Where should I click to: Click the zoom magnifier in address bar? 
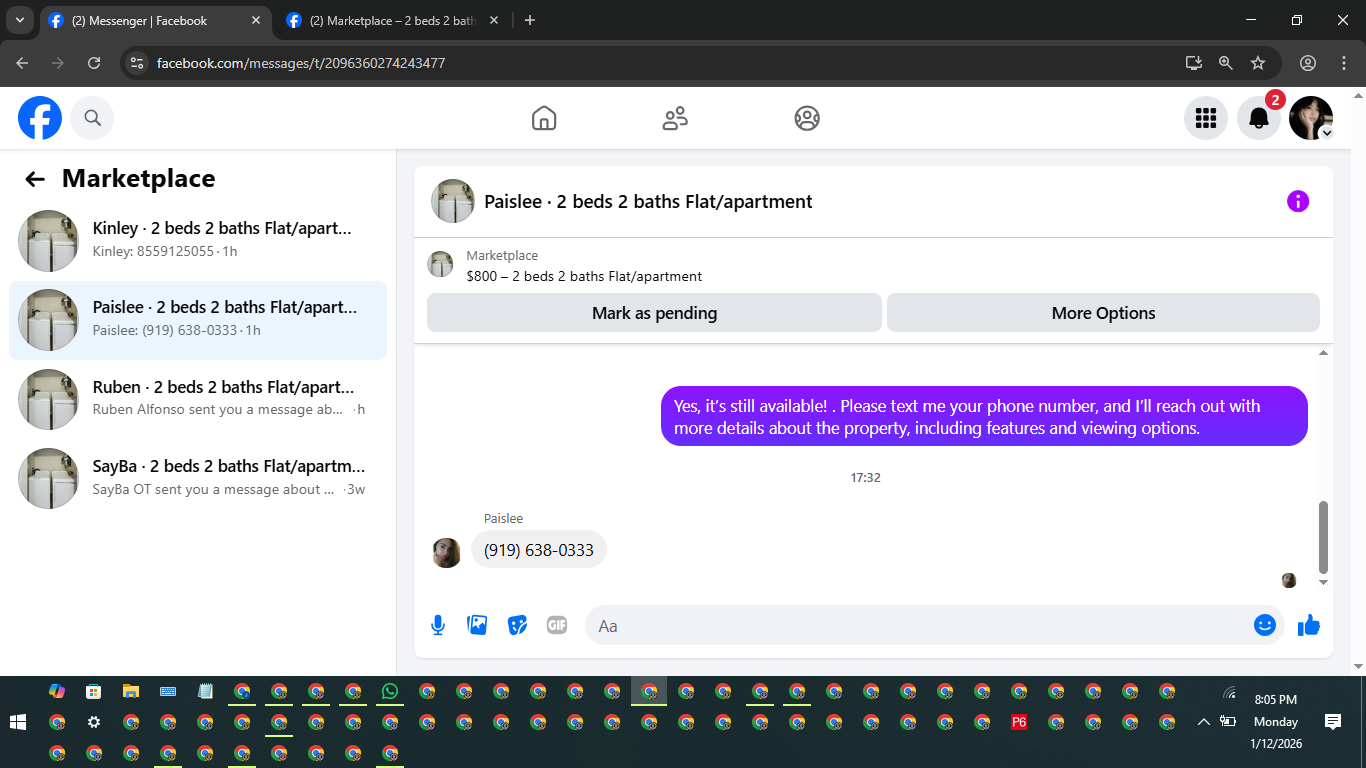[x=1226, y=63]
